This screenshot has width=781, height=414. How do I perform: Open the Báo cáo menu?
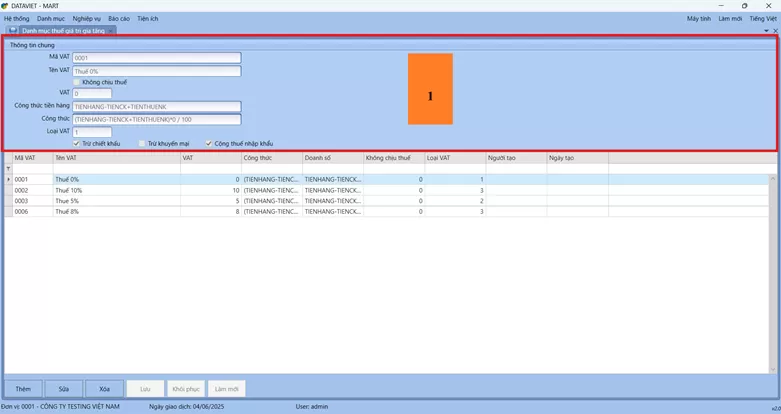[119, 18]
